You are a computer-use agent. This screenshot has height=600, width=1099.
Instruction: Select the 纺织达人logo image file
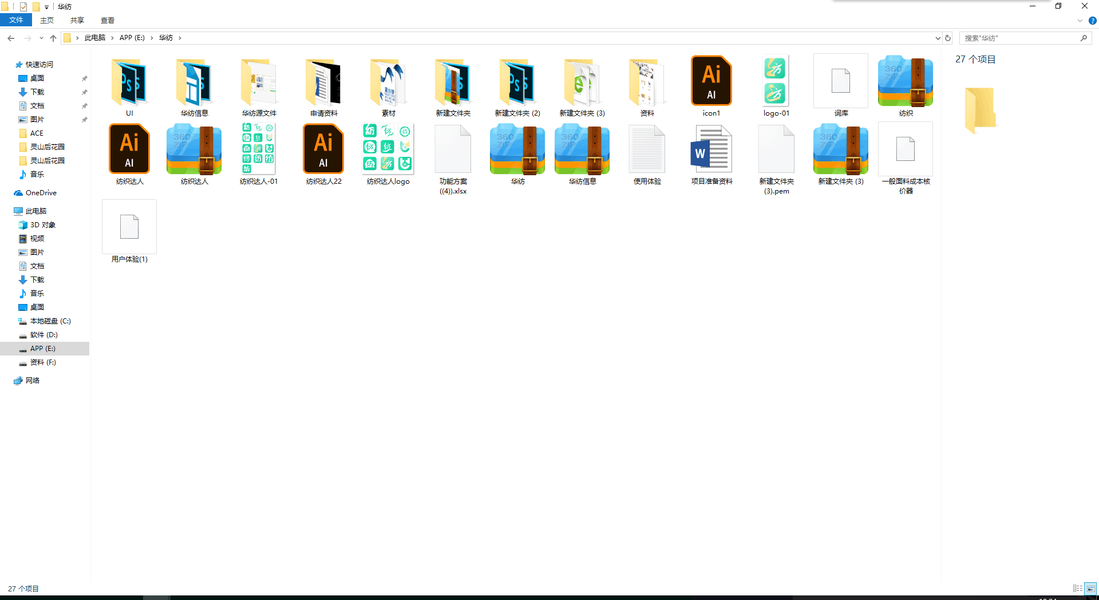tap(388, 149)
